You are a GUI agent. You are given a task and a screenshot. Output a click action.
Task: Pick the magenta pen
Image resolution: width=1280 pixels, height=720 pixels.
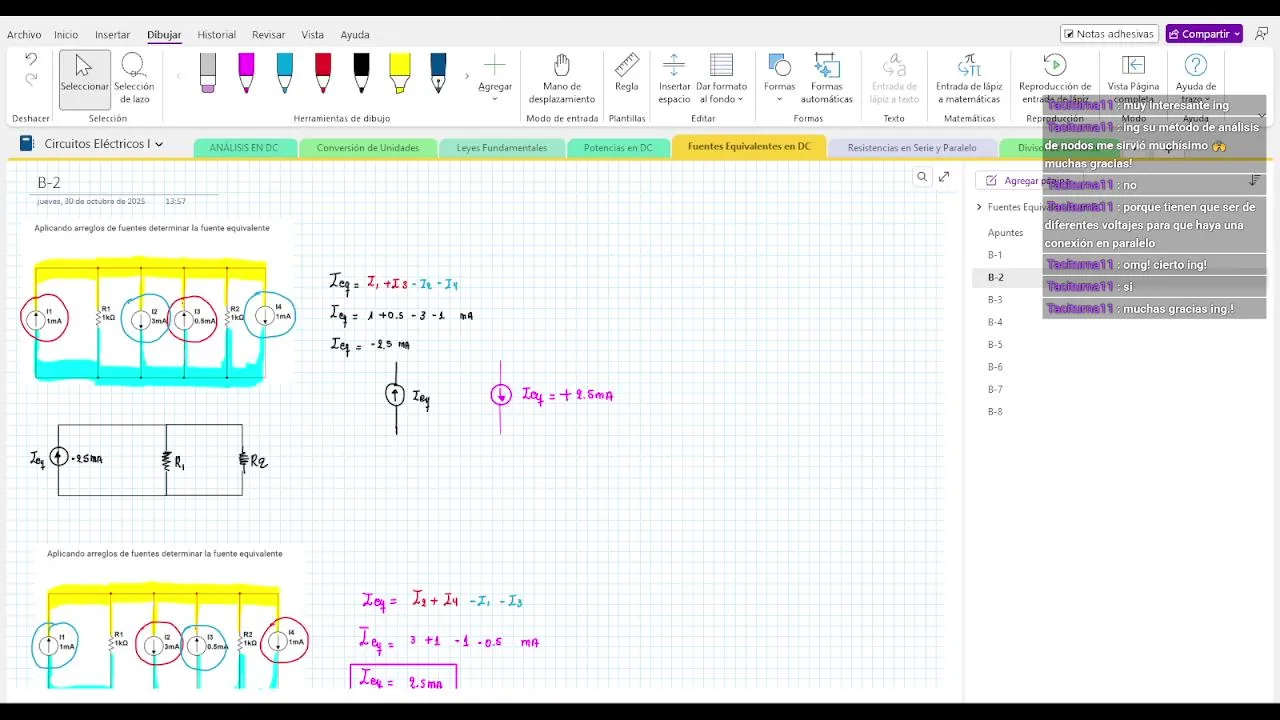coord(246,73)
